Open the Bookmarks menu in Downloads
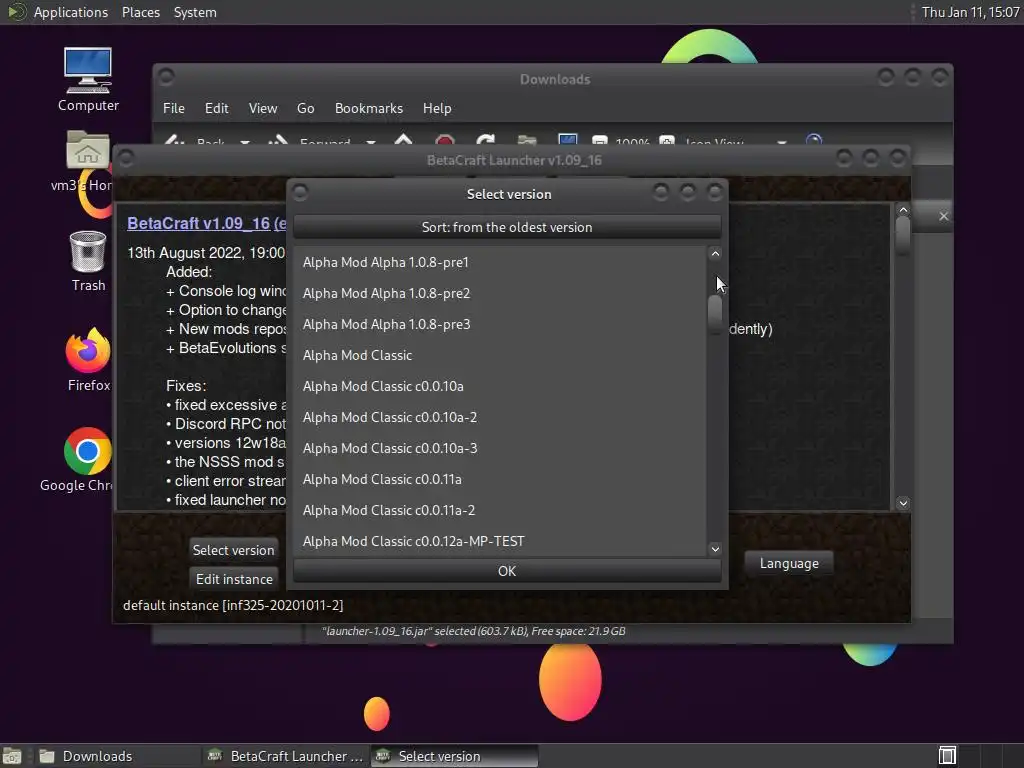The width and height of the screenshot is (1024, 768). [x=369, y=108]
